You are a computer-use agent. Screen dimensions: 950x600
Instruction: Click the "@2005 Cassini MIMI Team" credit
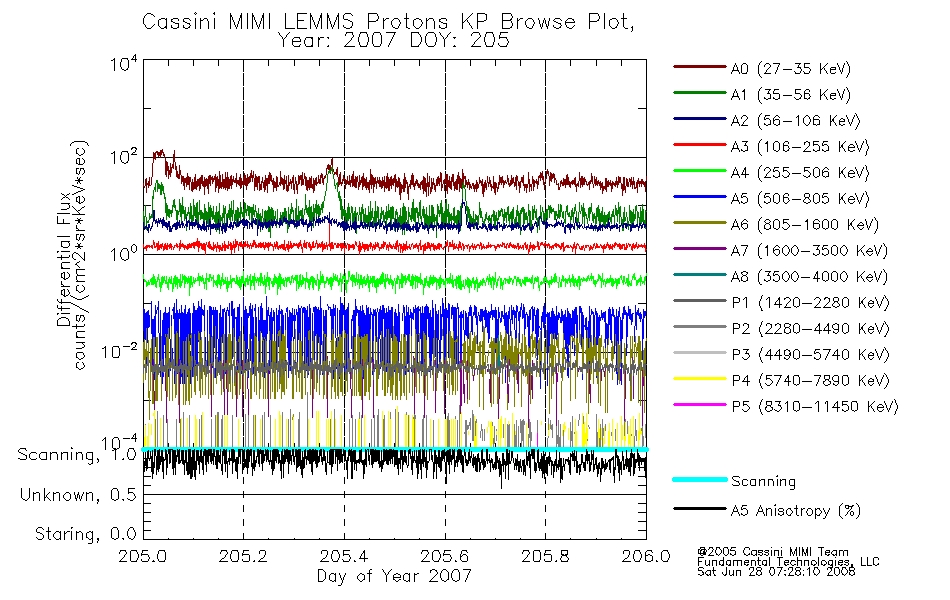click(x=772, y=552)
